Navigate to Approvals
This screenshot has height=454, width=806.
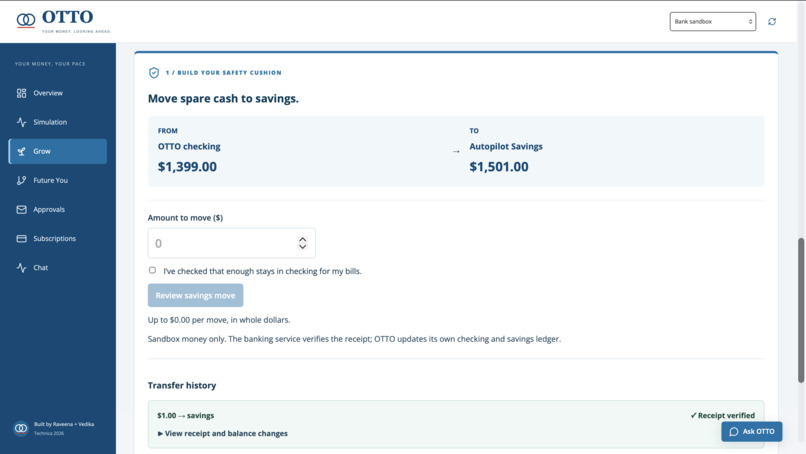click(58, 209)
